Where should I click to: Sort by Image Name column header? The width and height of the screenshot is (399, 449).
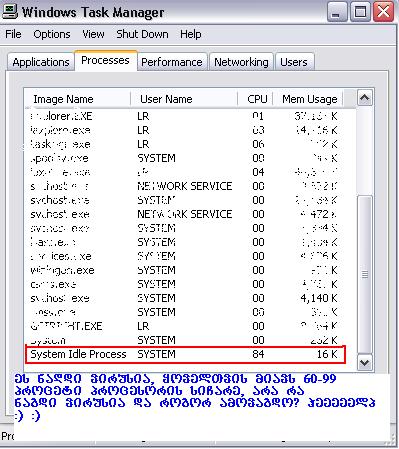pos(77,99)
